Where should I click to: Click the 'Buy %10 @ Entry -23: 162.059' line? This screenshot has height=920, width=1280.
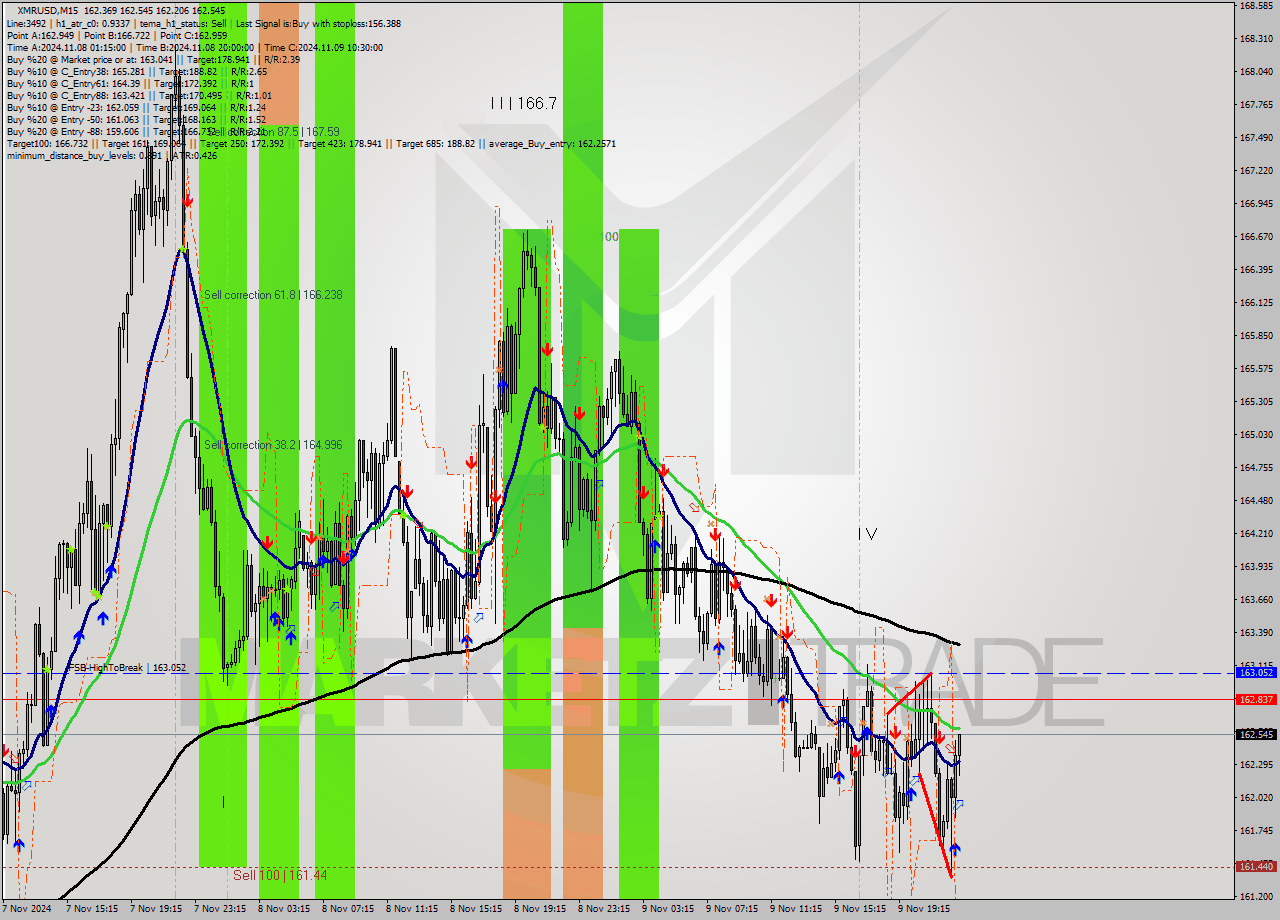136,107
